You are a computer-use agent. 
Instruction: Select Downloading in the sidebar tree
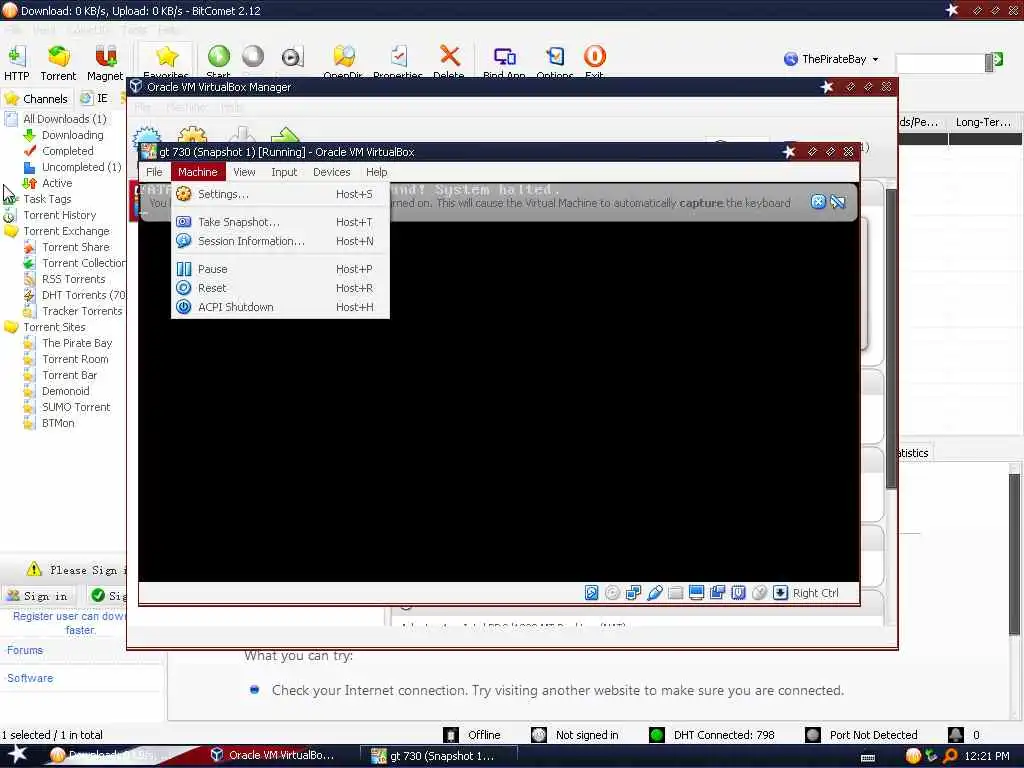click(x=72, y=135)
